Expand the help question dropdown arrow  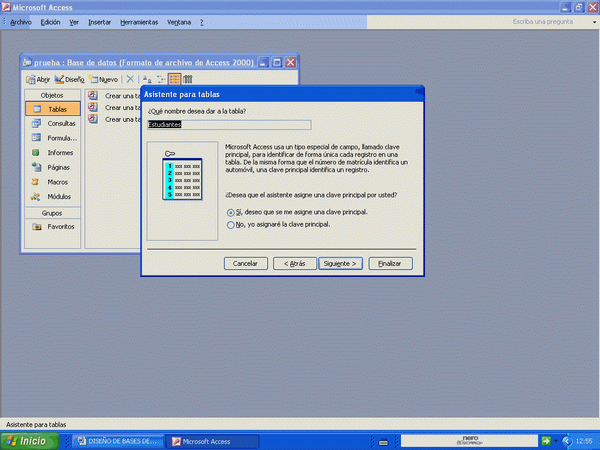pyautogui.click(x=594, y=22)
